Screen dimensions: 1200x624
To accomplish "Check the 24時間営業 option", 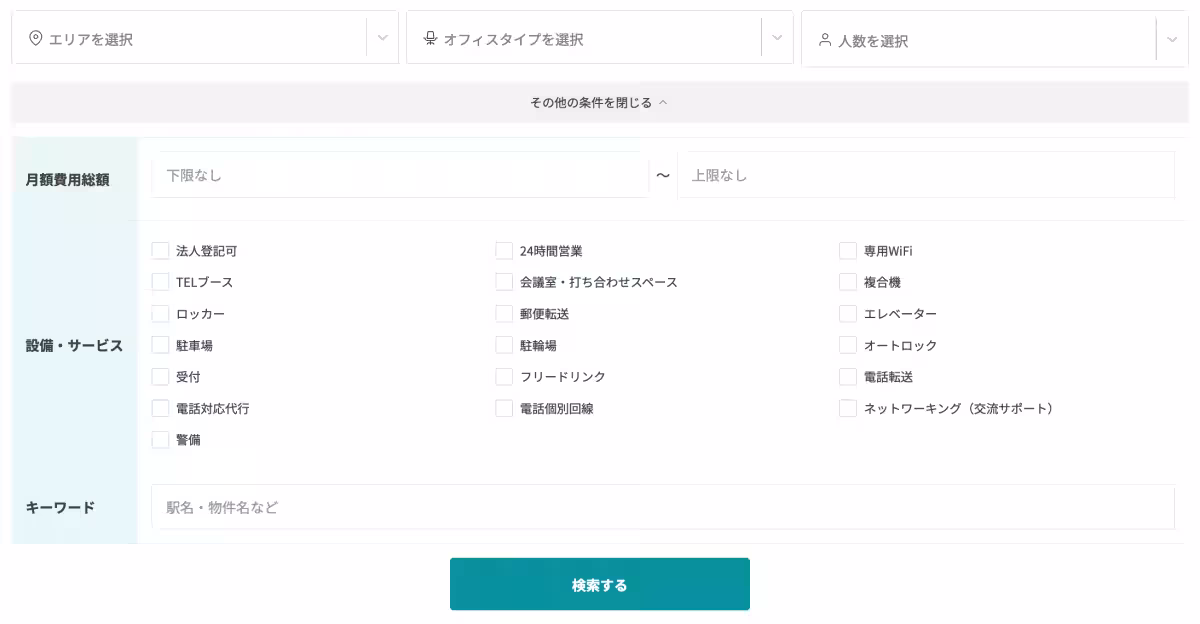I will [x=504, y=250].
